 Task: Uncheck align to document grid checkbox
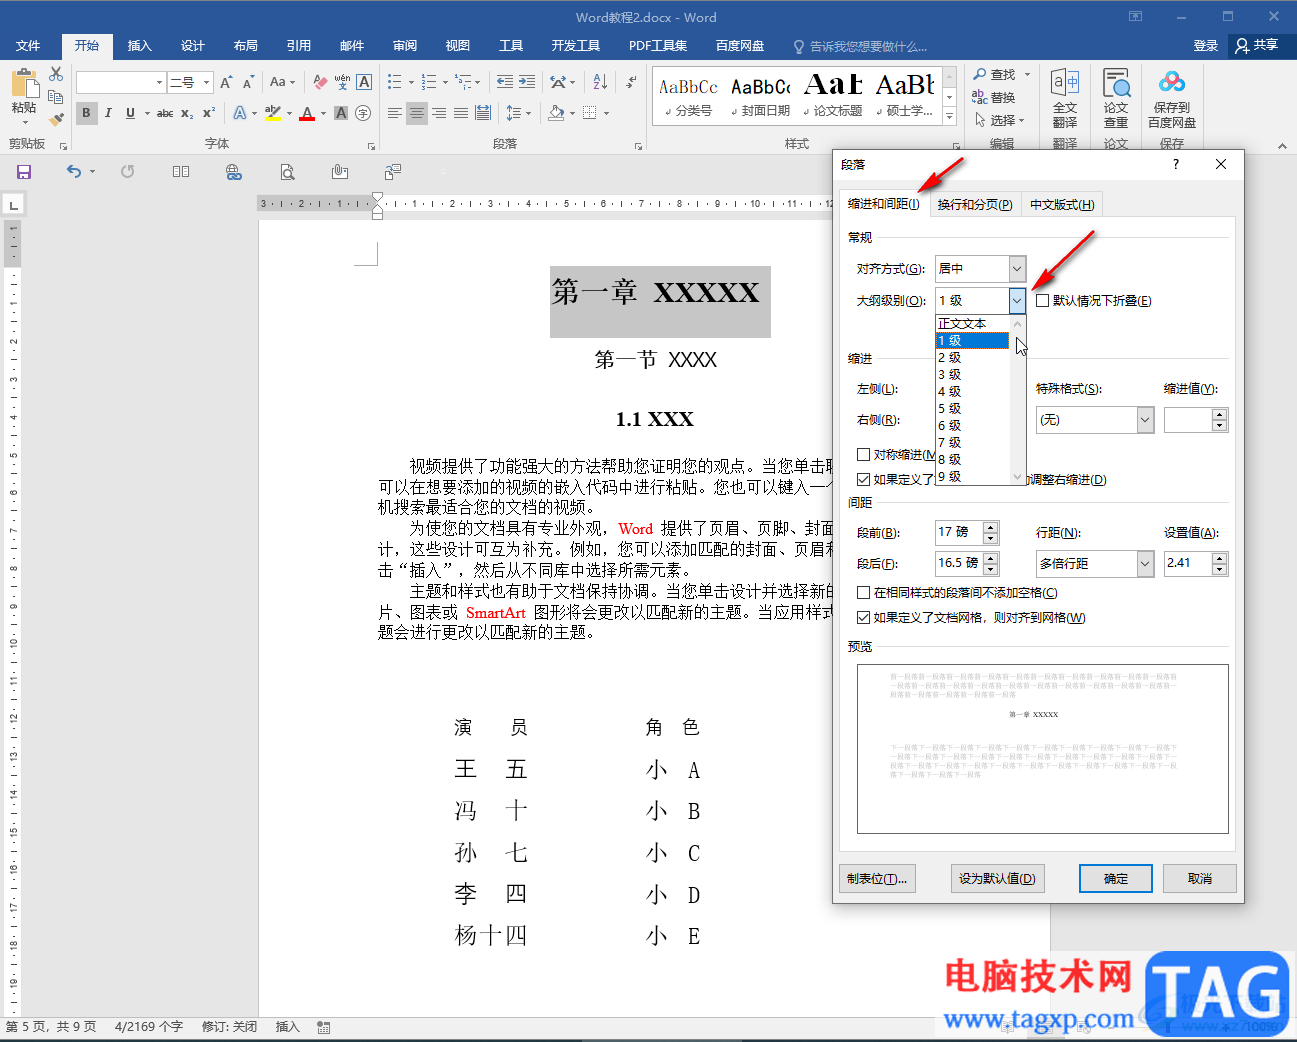click(x=864, y=617)
